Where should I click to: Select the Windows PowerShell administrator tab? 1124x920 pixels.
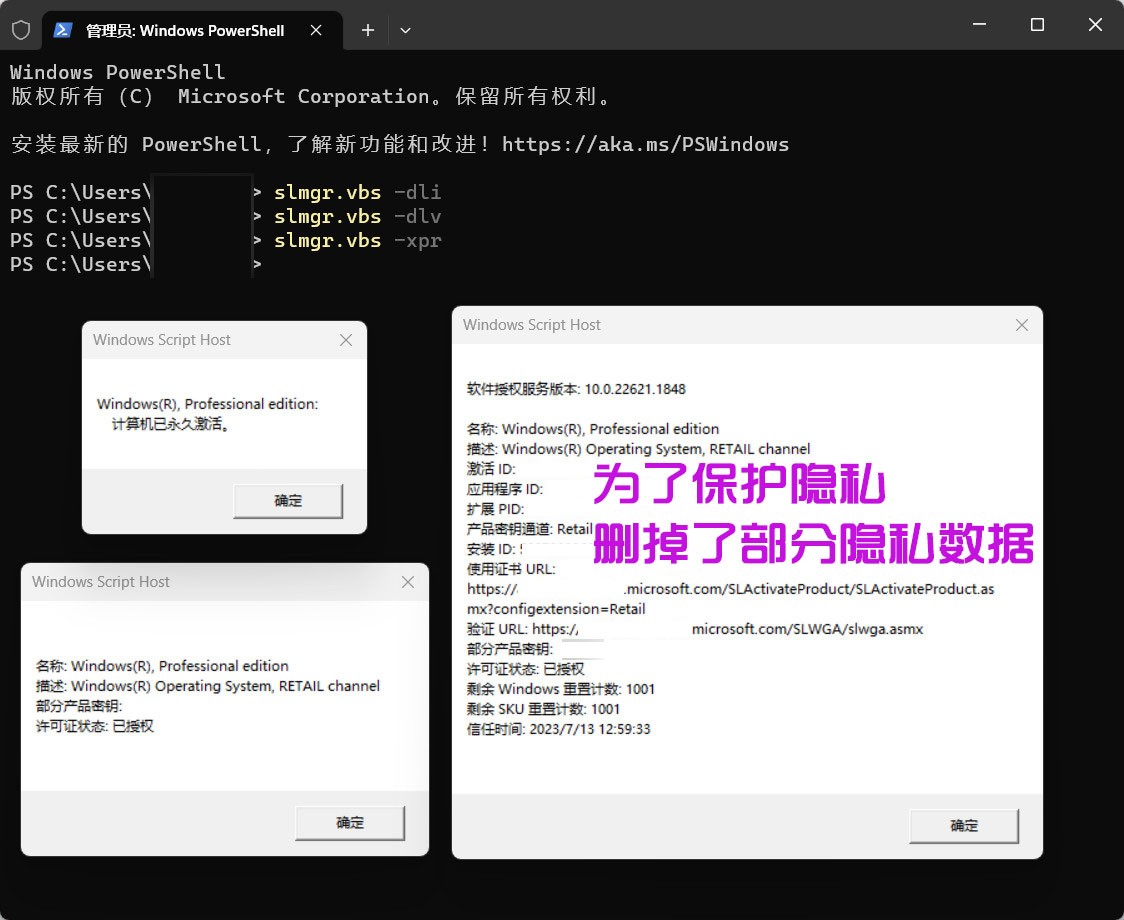click(192, 31)
